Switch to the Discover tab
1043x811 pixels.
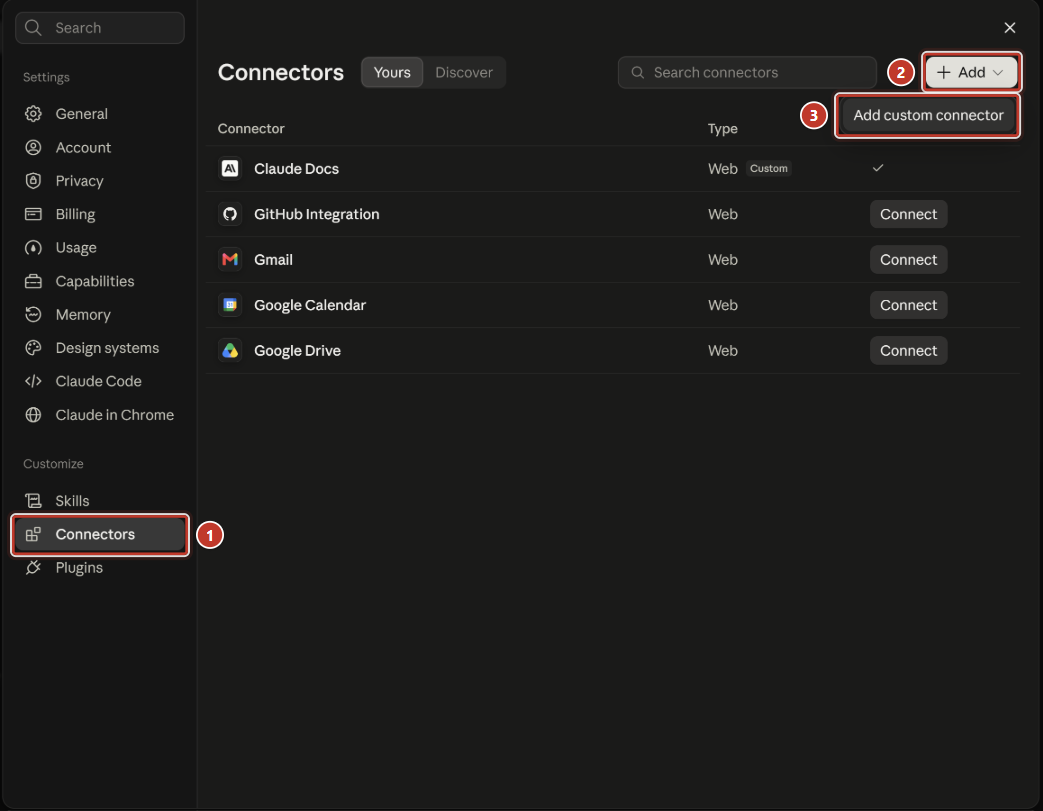pos(464,72)
